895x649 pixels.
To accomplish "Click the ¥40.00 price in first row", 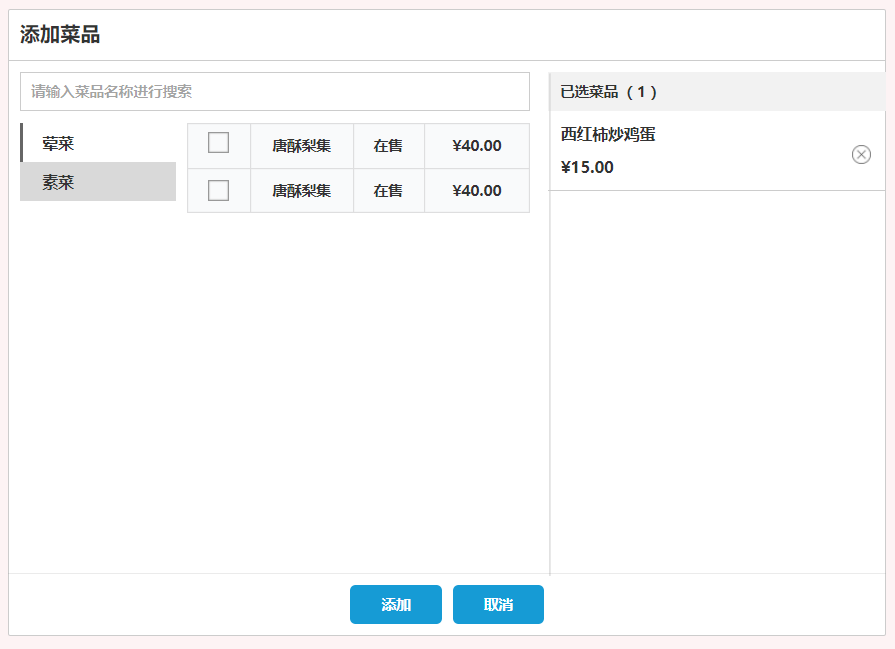I will tap(477, 146).
